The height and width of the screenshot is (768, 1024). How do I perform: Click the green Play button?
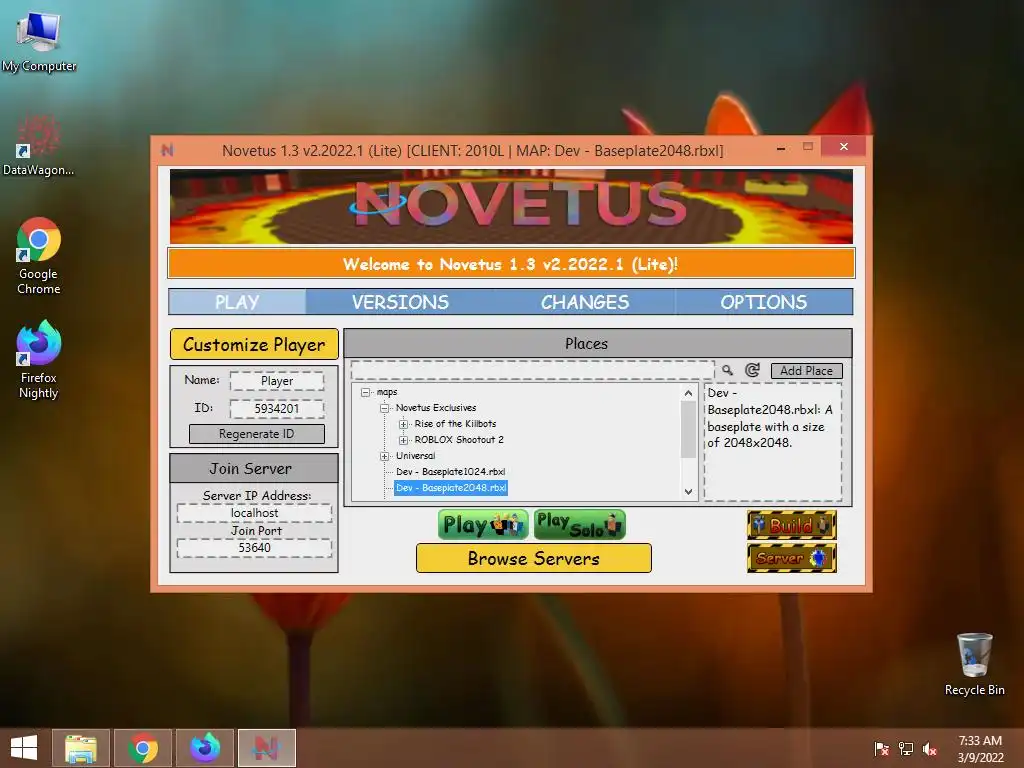coord(483,525)
